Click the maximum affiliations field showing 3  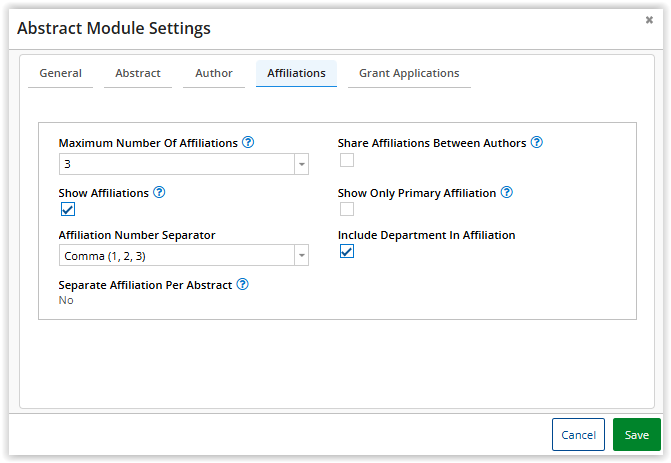175,165
